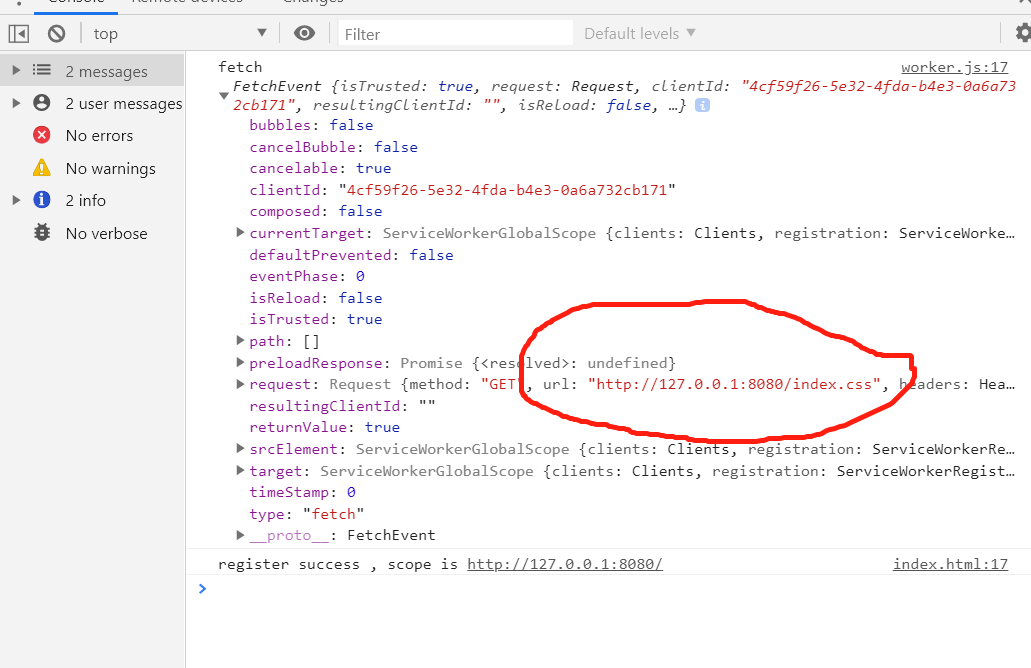Select the 'eventPhase: 0' text
The height and width of the screenshot is (668, 1031).
click(307, 276)
